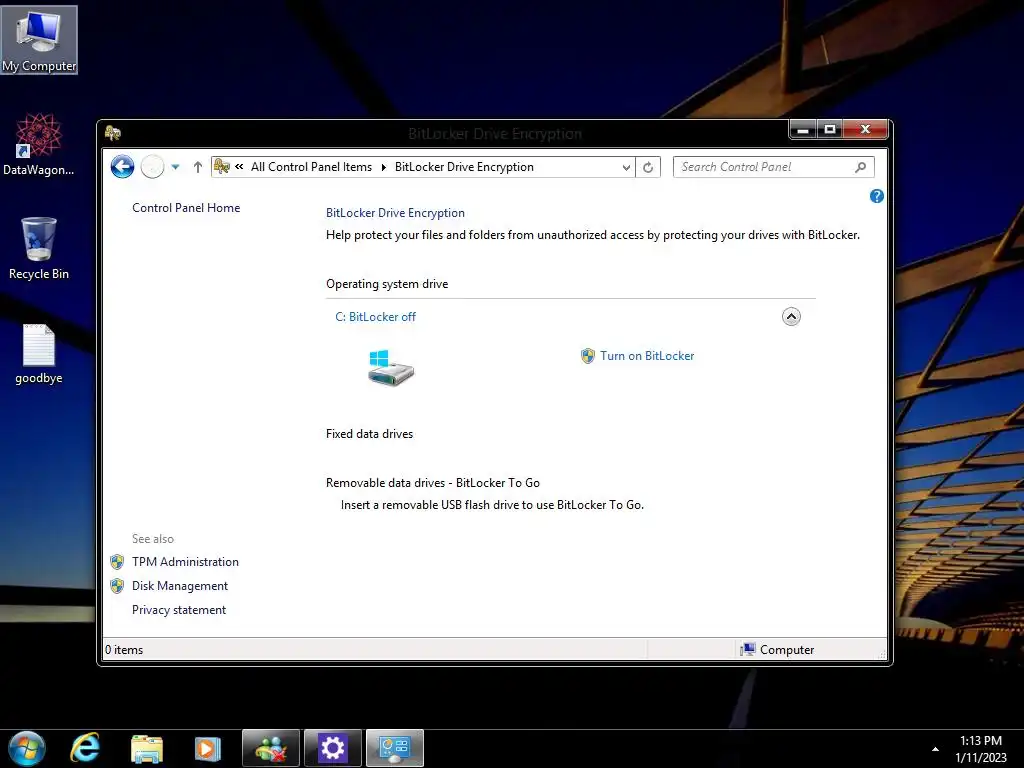This screenshot has width=1024, height=768.
Task: Refresh the Control Panel view
Action: click(648, 167)
